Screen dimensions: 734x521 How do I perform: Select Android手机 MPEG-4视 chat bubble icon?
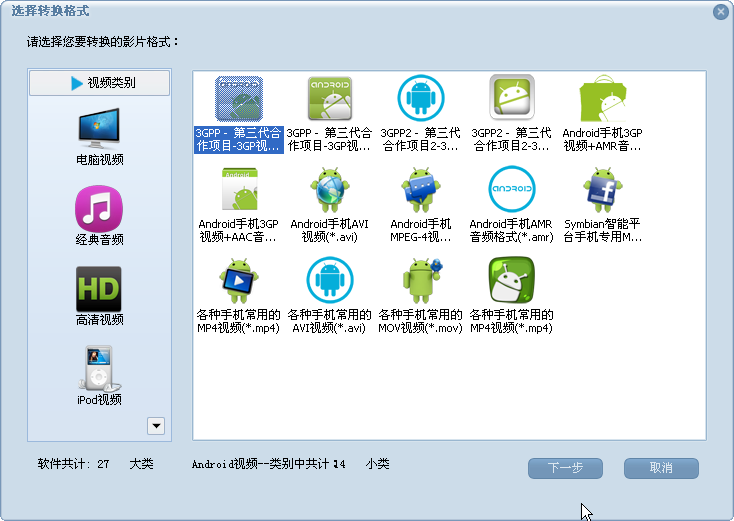pos(420,189)
